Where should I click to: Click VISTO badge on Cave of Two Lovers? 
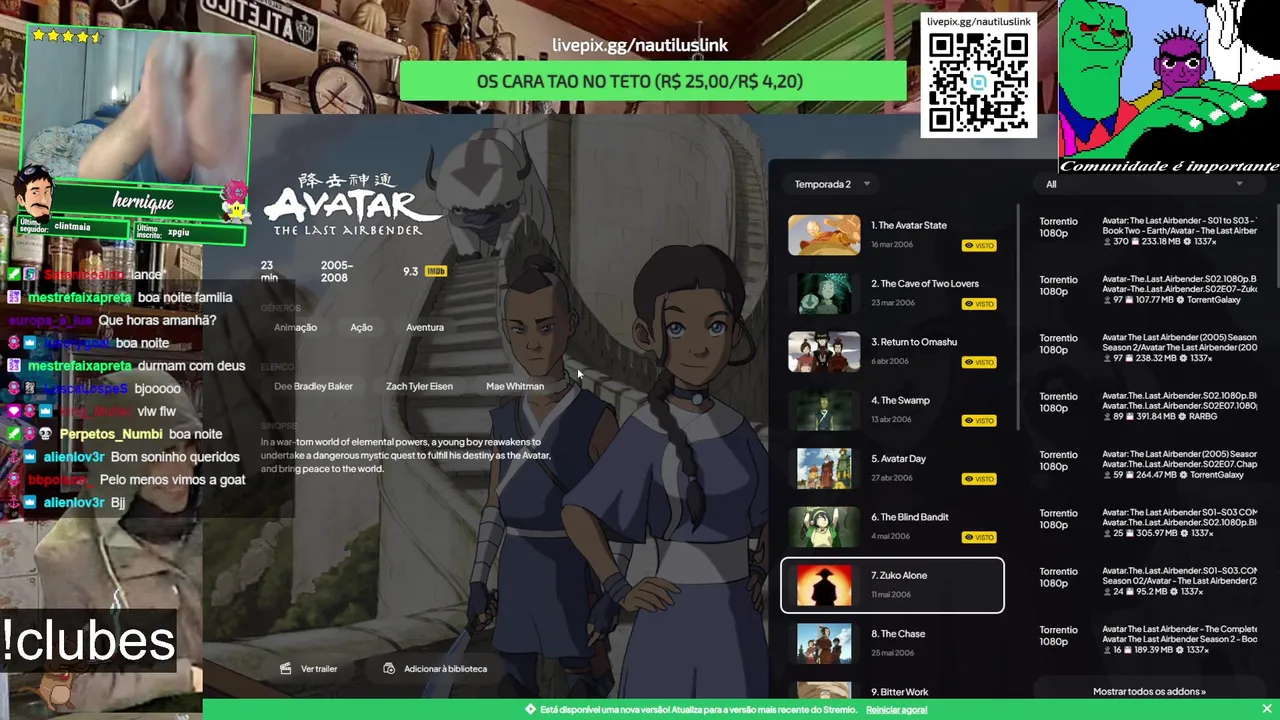[x=979, y=304]
